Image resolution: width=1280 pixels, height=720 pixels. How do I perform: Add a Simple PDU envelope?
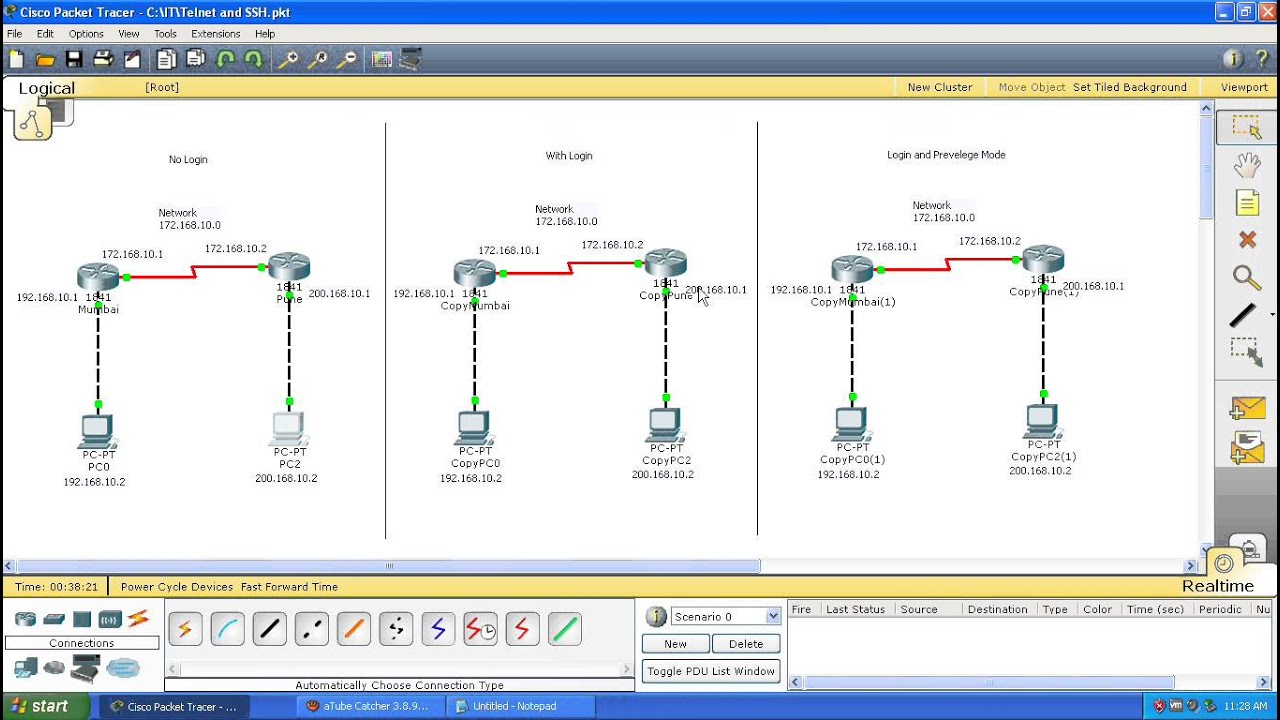1247,408
